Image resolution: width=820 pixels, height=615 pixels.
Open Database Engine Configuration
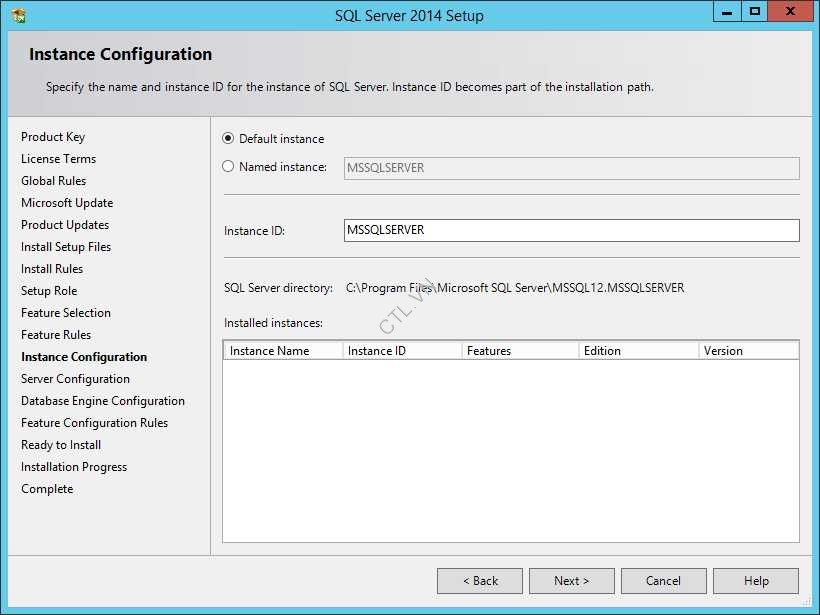[x=102, y=400]
